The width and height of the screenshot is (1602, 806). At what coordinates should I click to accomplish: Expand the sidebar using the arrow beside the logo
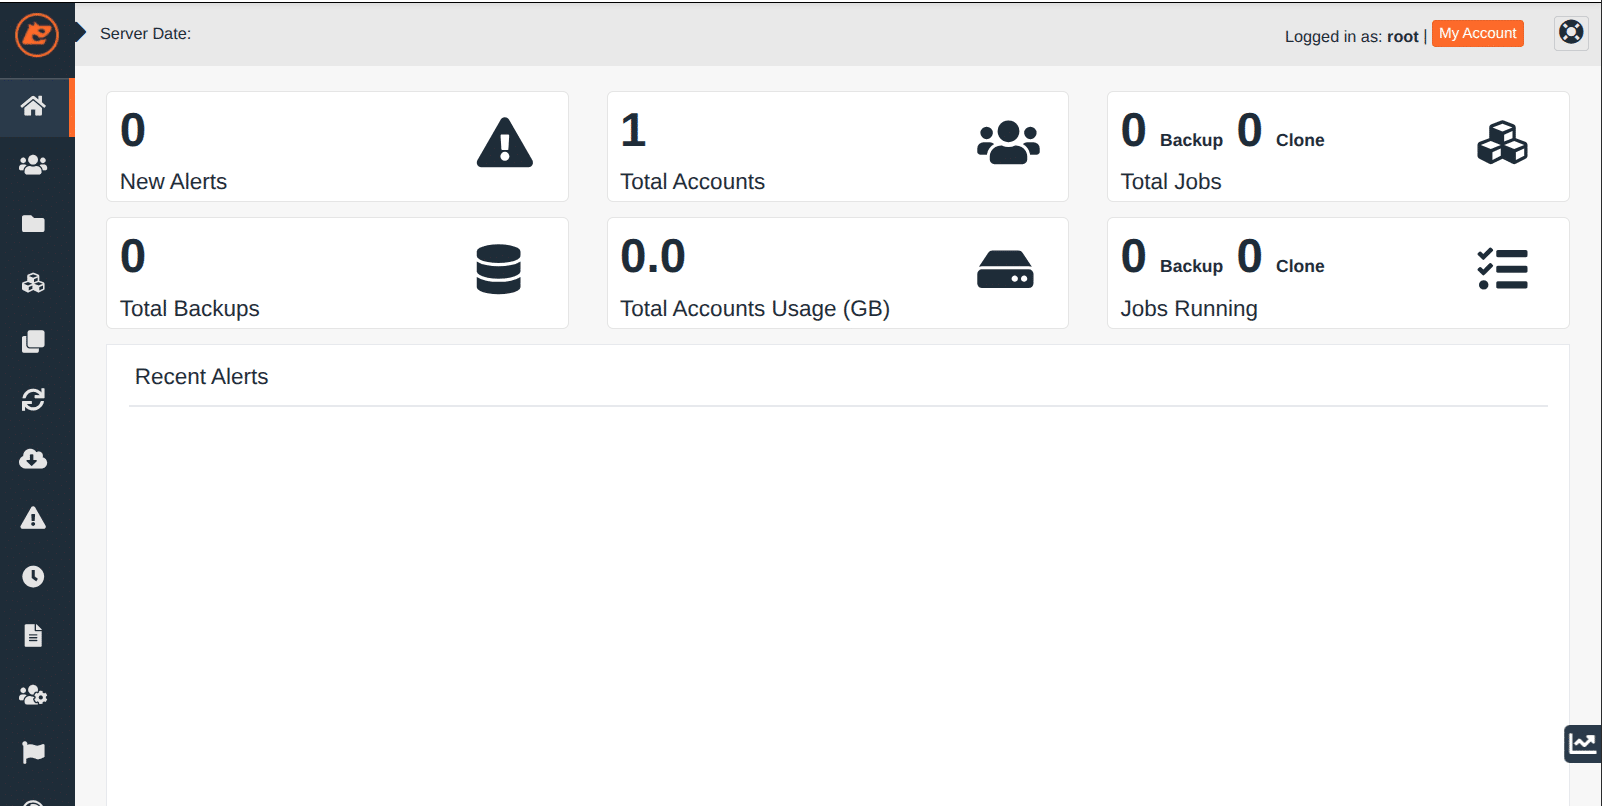pos(81,33)
